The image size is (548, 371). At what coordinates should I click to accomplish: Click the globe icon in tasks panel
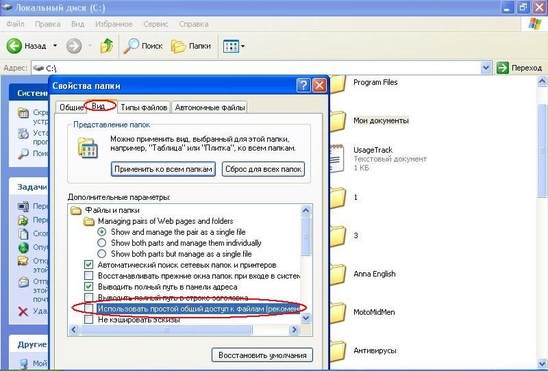(23, 247)
